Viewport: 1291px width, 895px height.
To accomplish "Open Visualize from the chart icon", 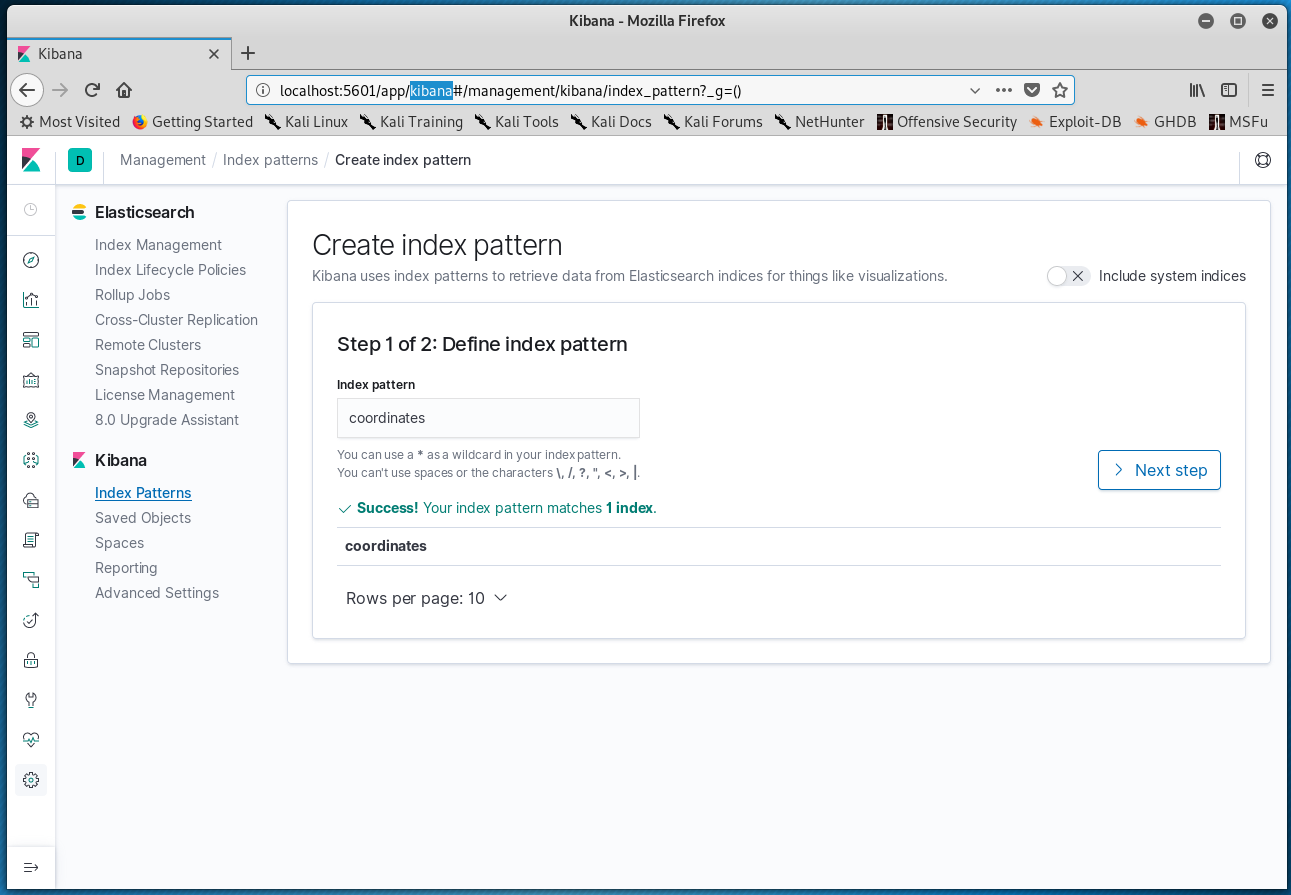I will click(x=31, y=300).
